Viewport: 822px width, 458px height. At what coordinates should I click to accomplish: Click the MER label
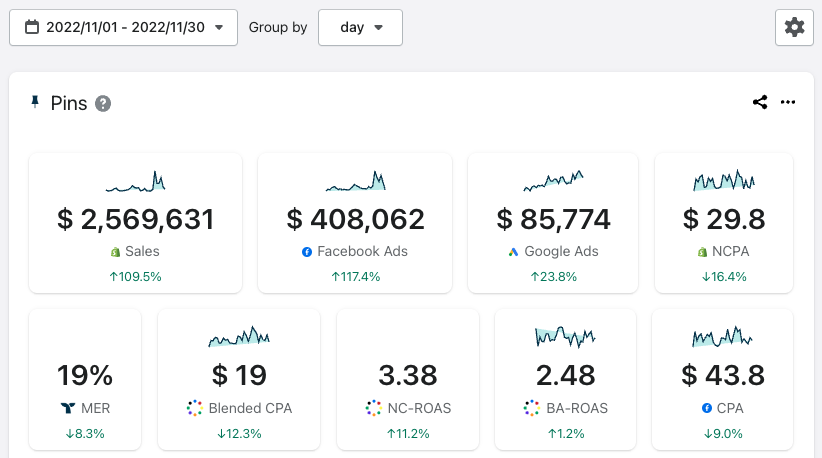point(95,408)
